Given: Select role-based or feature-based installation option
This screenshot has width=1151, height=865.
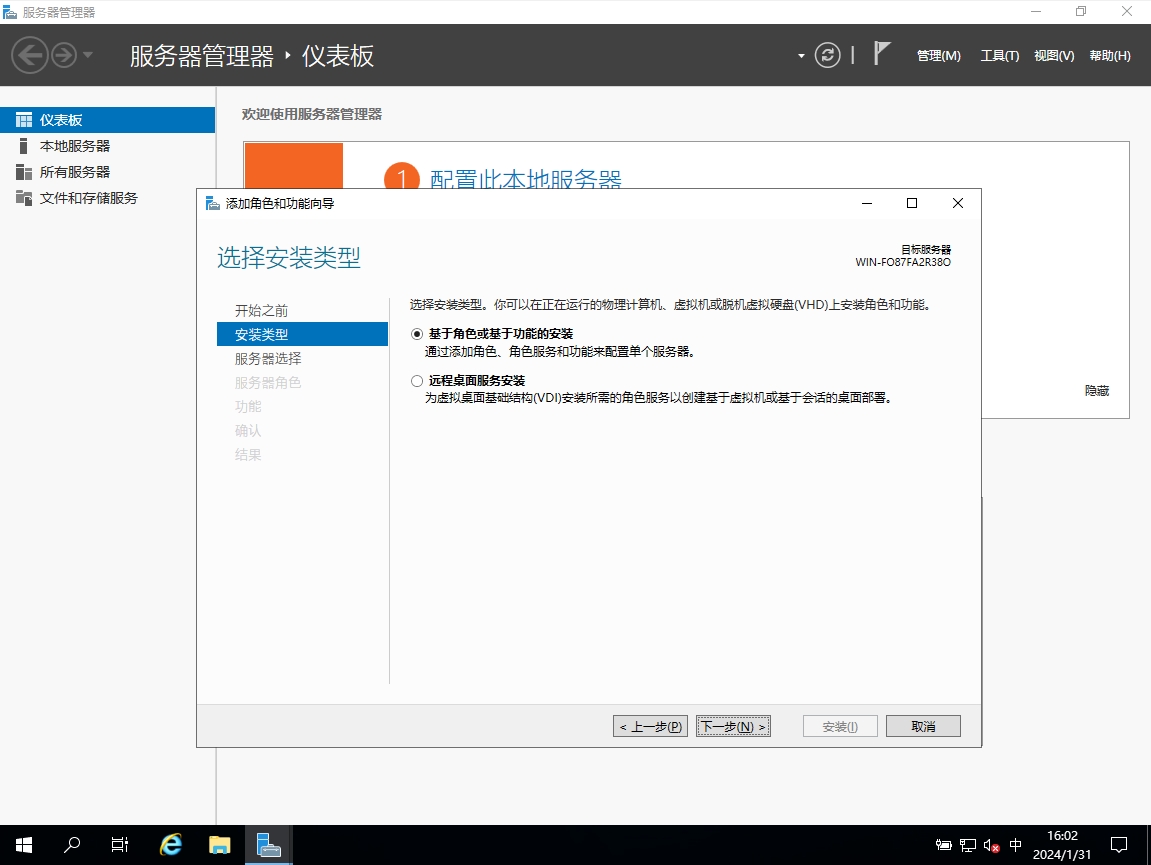Looking at the screenshot, I should click(x=417, y=334).
